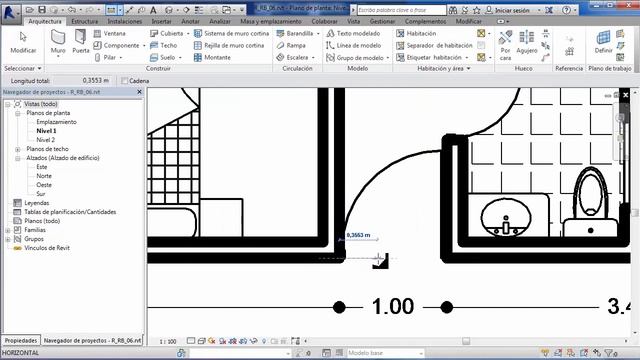Select the Agujero shaft tool
This screenshot has height=360, width=640.
click(x=527, y=42)
